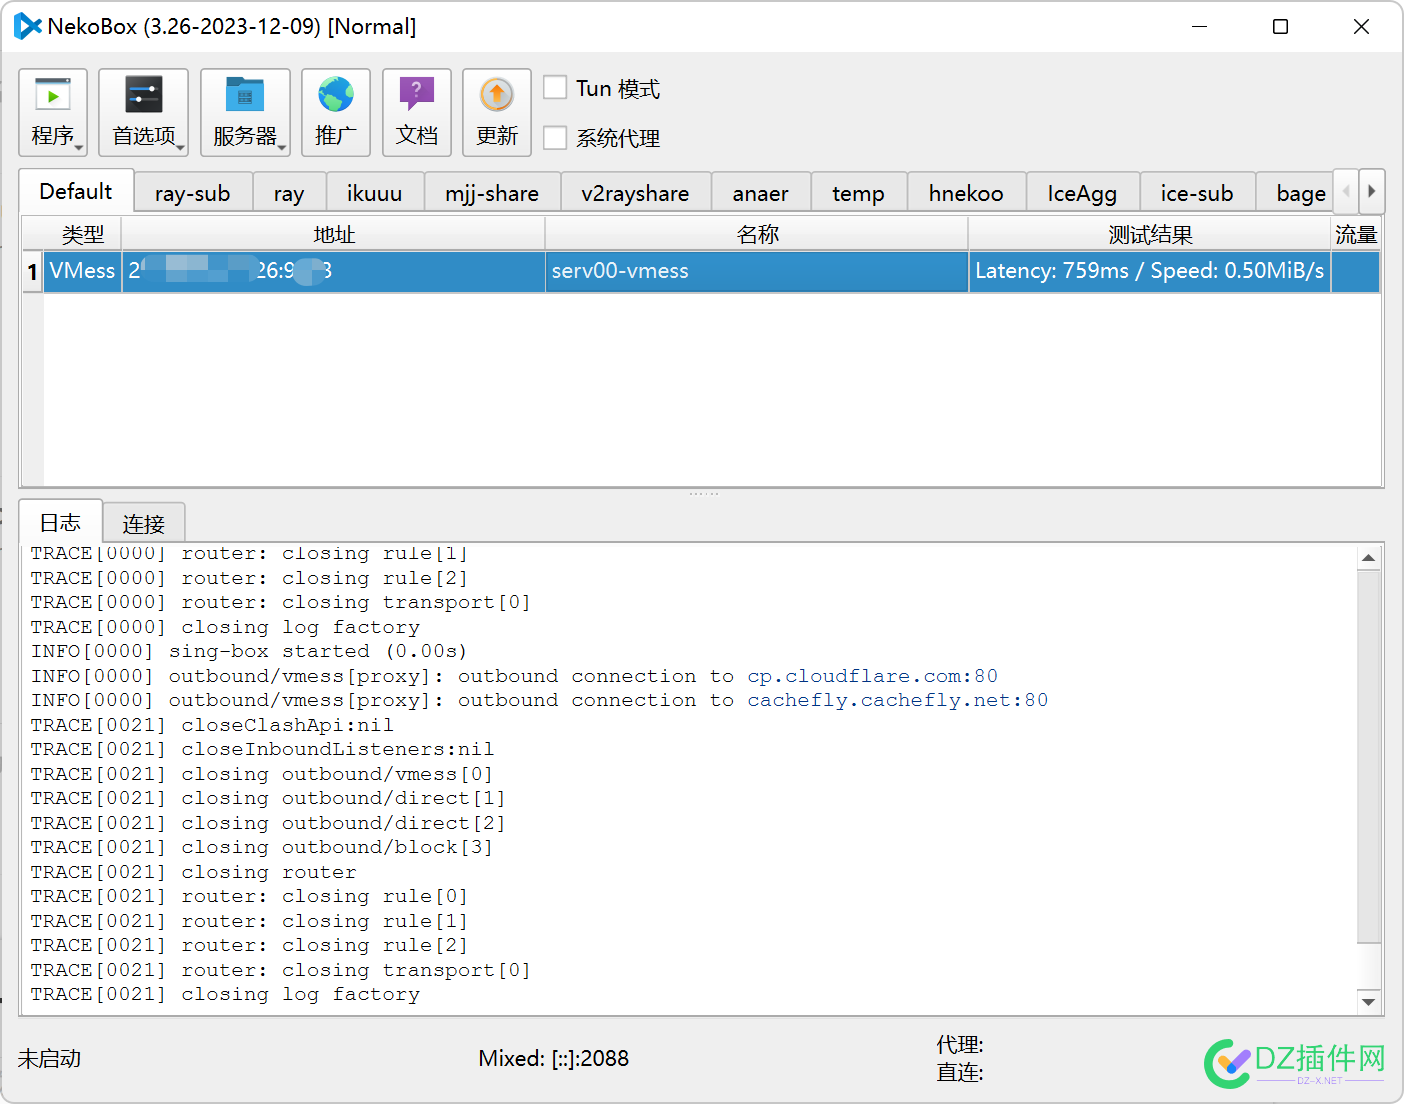
Task: Click the 'closeClashApi:nil' log line
Action: (x=212, y=725)
